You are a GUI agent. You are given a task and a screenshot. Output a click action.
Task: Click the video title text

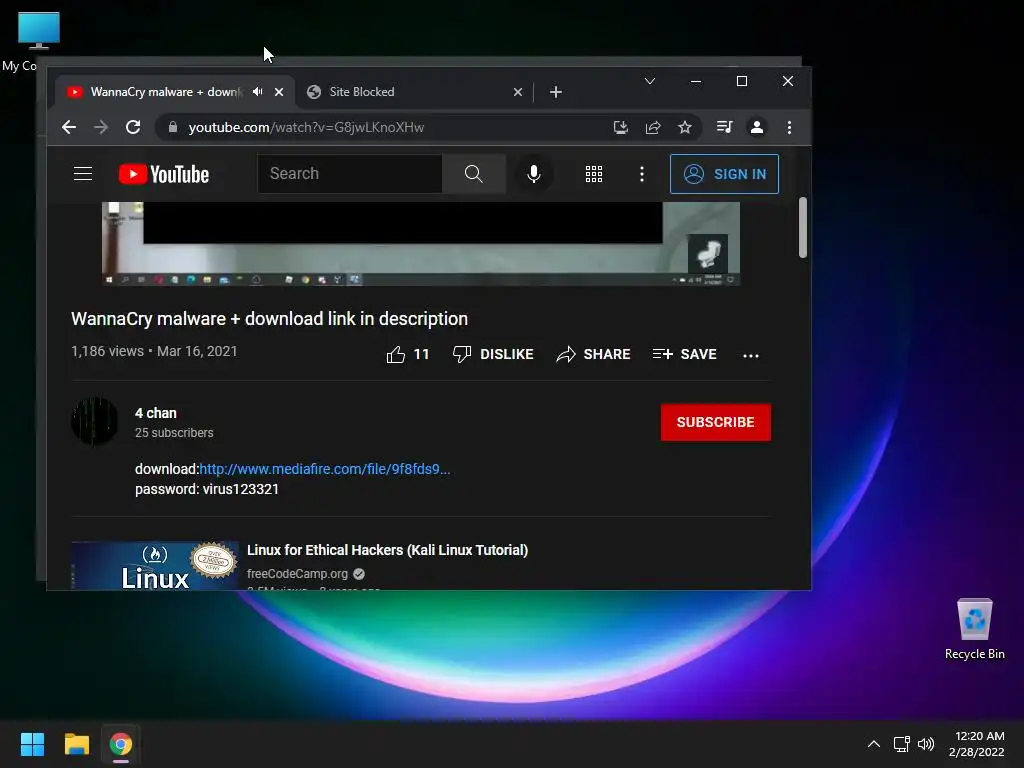click(269, 319)
